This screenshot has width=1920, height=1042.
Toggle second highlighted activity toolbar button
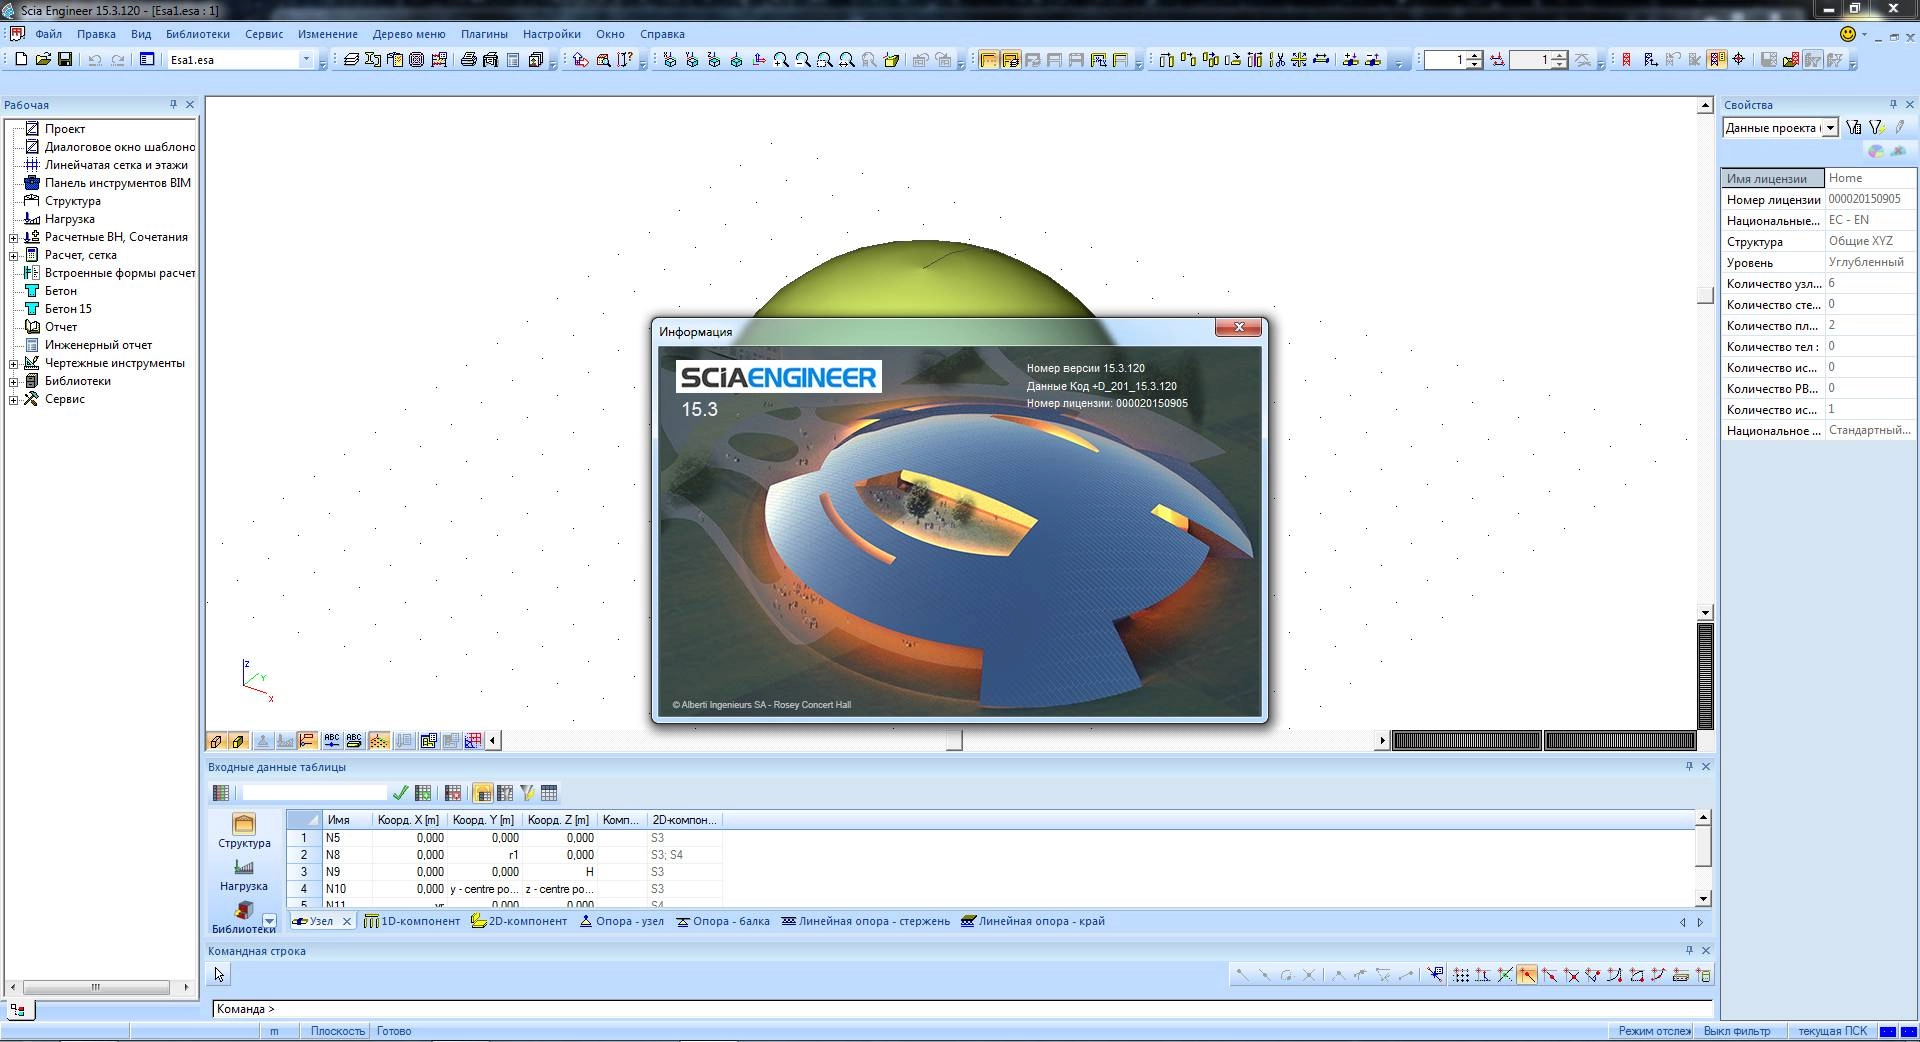click(x=1010, y=60)
